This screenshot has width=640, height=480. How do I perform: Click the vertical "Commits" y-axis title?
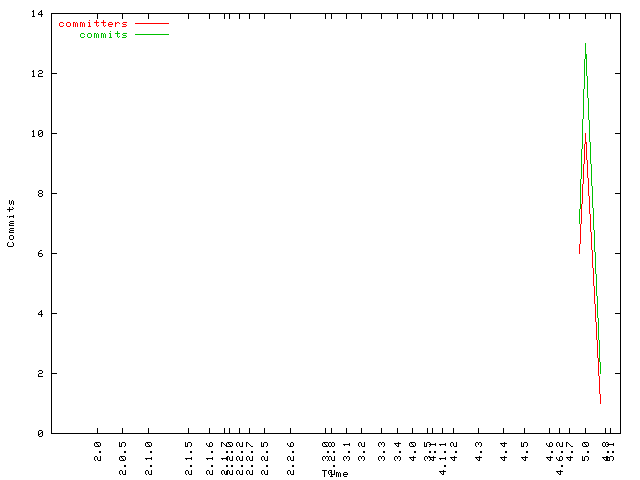11,223
